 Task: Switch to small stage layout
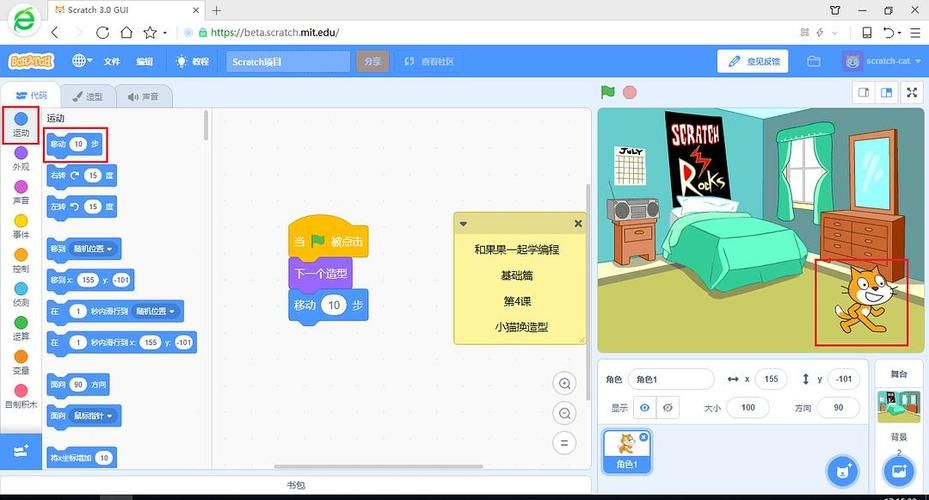[x=862, y=92]
